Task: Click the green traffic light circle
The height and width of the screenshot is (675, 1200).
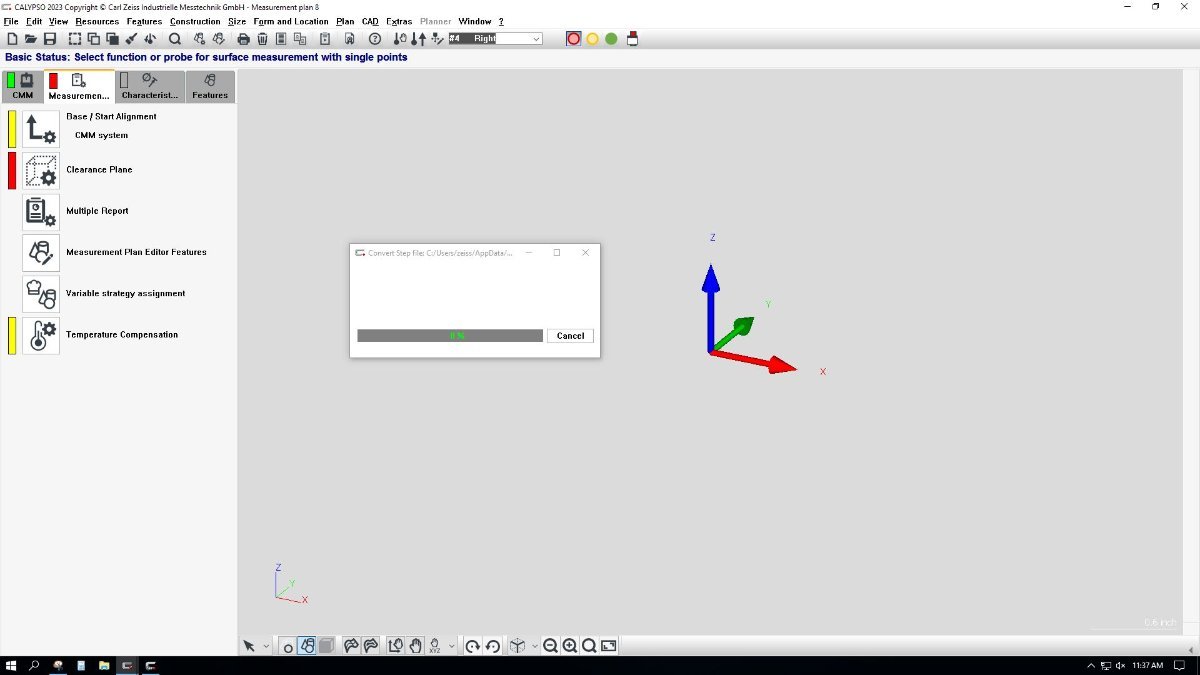Action: pyautogui.click(x=611, y=39)
